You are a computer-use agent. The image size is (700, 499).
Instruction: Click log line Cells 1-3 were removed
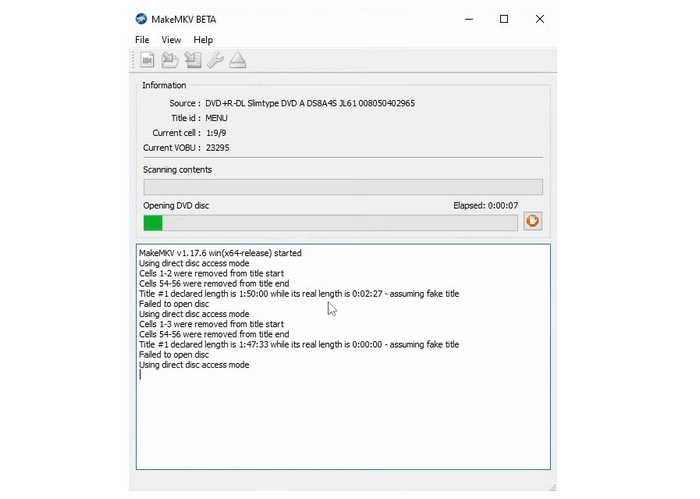(211, 324)
